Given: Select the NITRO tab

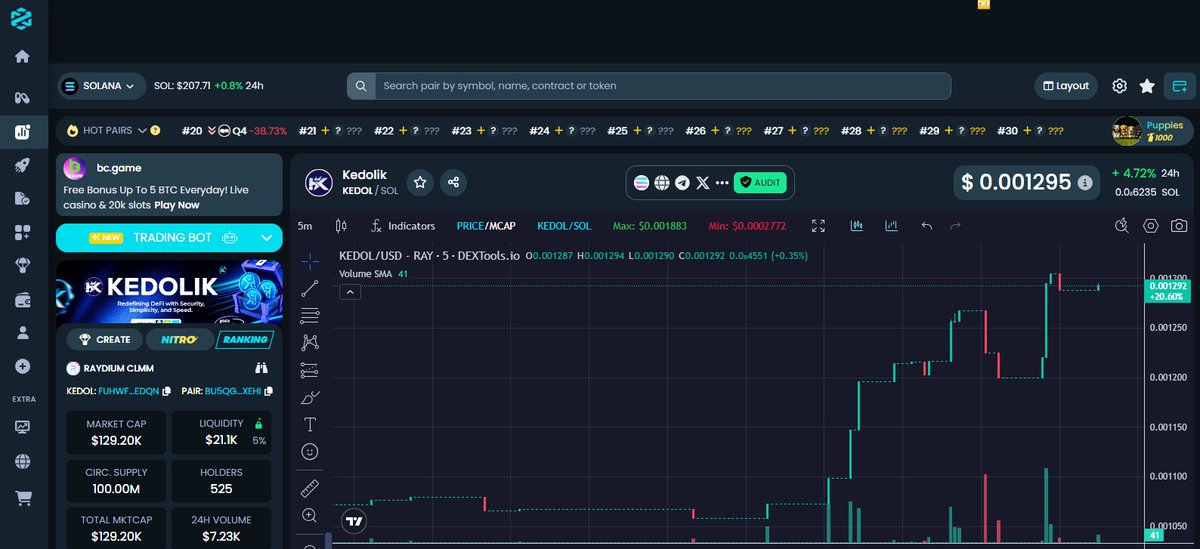Looking at the screenshot, I should [178, 340].
